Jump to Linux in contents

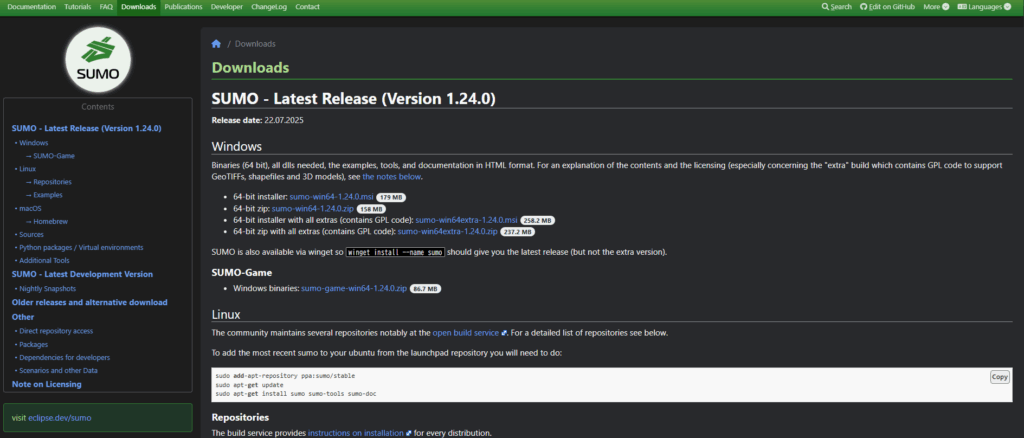[27, 169]
